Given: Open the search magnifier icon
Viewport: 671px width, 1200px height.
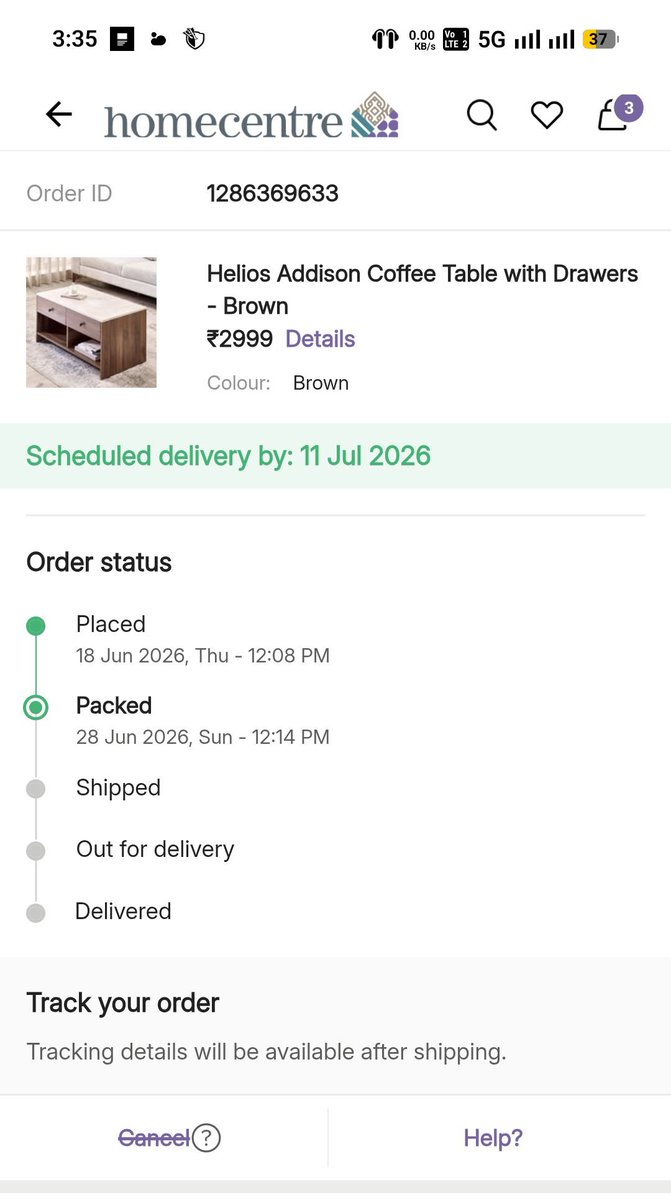Looking at the screenshot, I should pyautogui.click(x=482, y=115).
